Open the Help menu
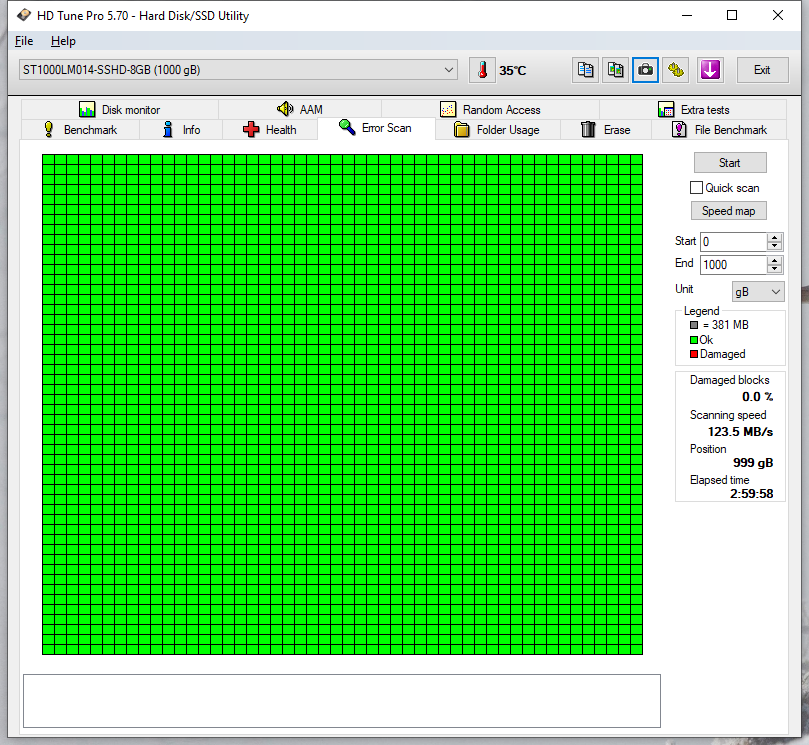Screen dimensions: 809x745 pos(63,41)
